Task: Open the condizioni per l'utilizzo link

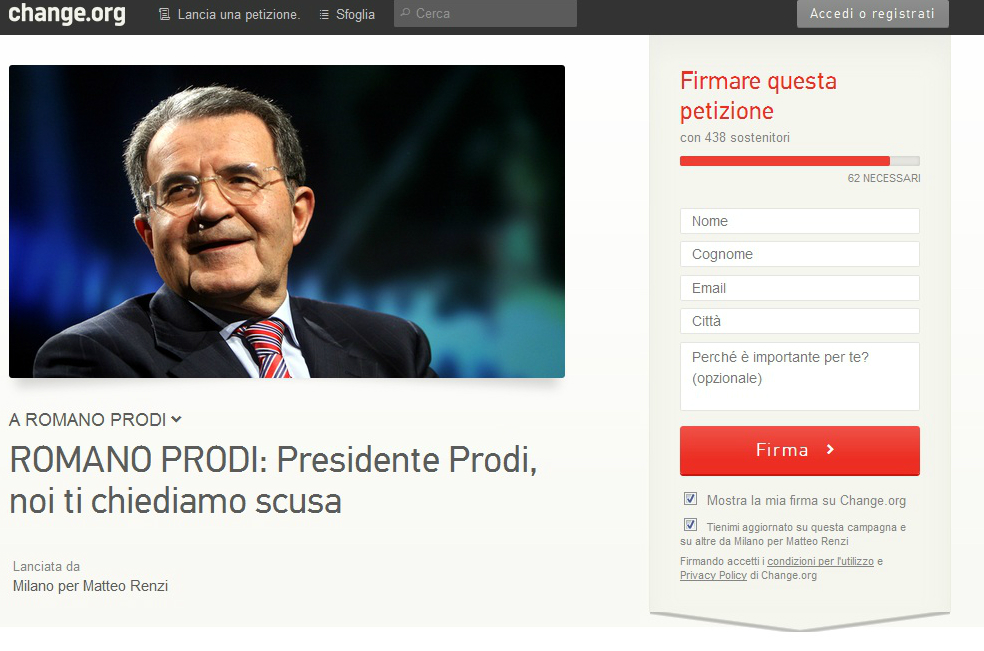Action: [x=820, y=561]
